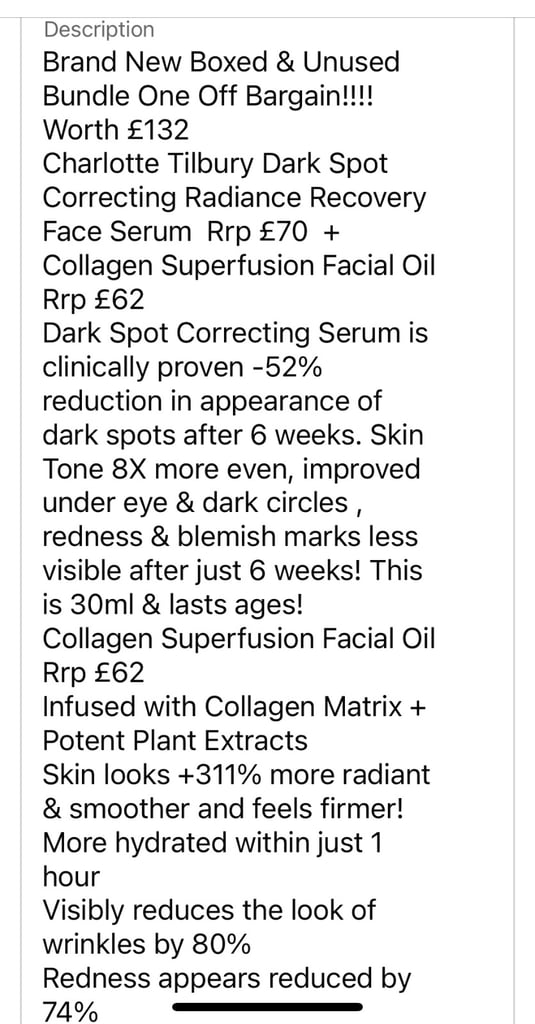Click 'Skin looks +311% more radiant' line
Viewport: 535px width, 1024px height.
[236, 775]
